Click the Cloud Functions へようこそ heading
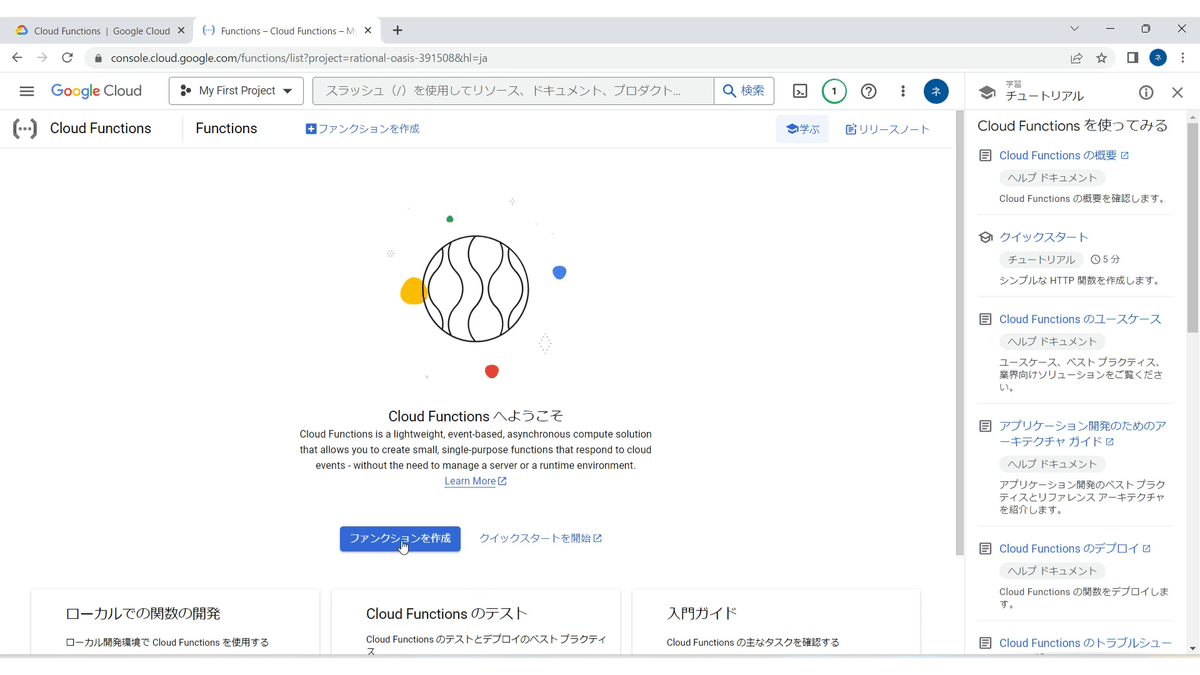This screenshot has width=1200, height=675. [x=476, y=416]
